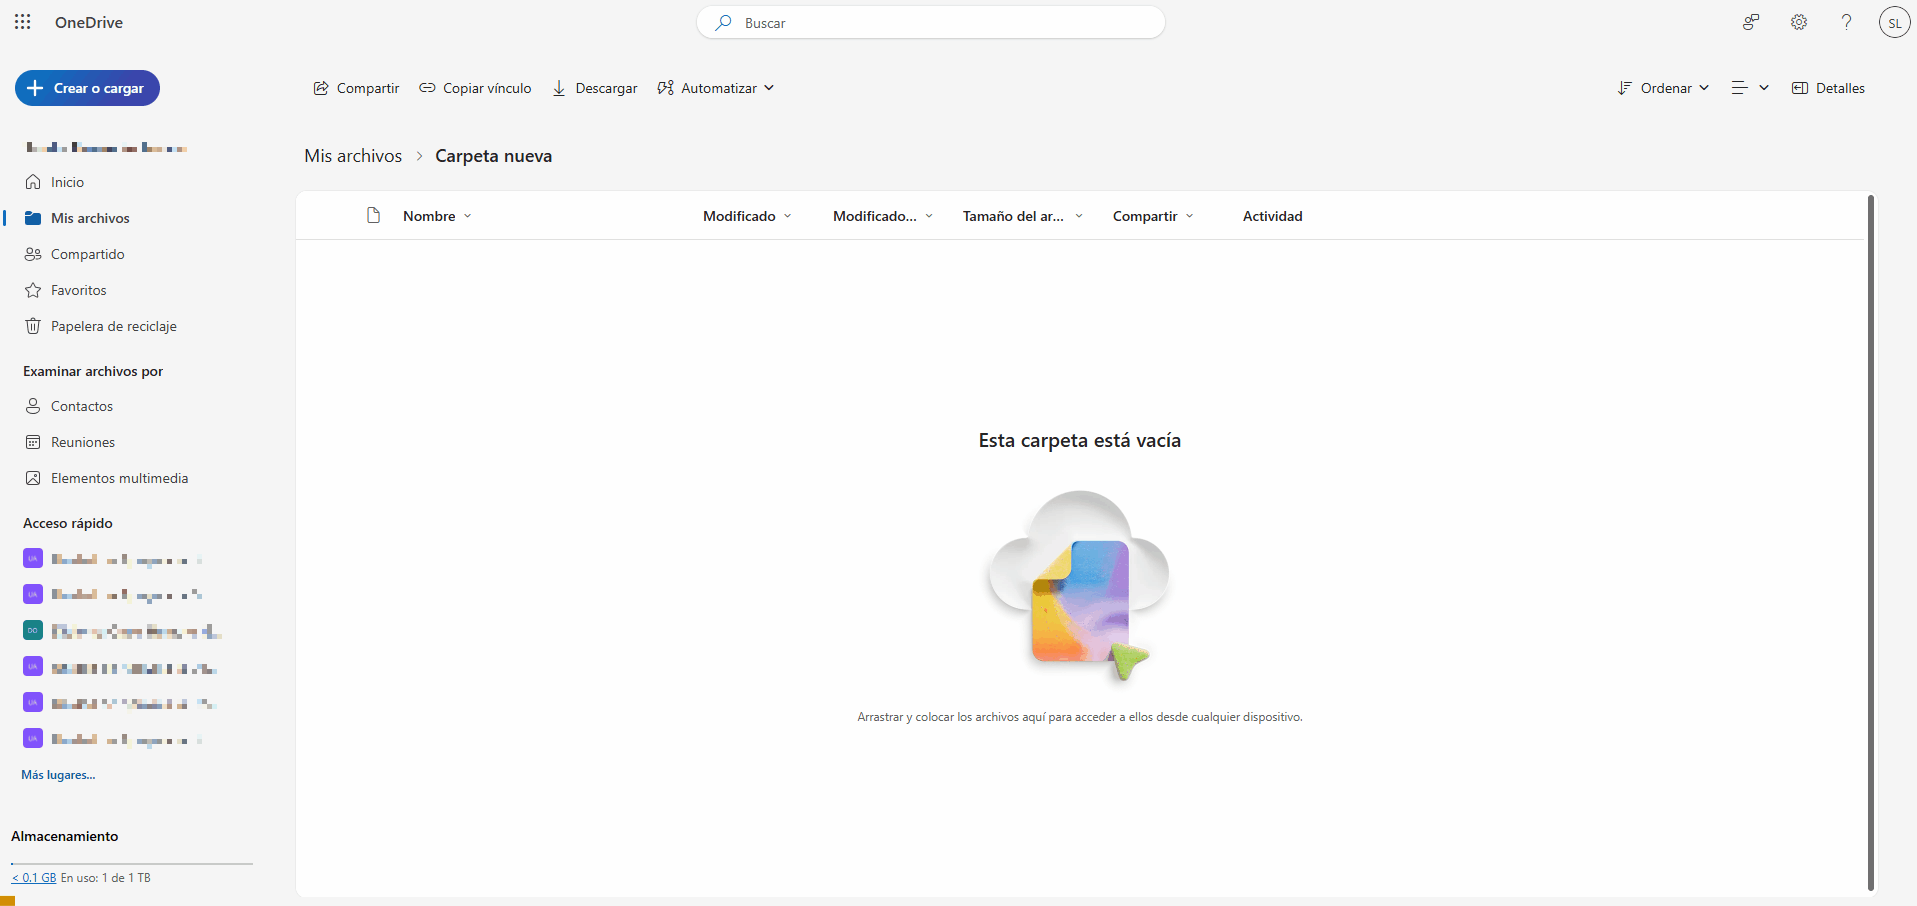Click the feedback person icon near settings

tap(1750, 22)
